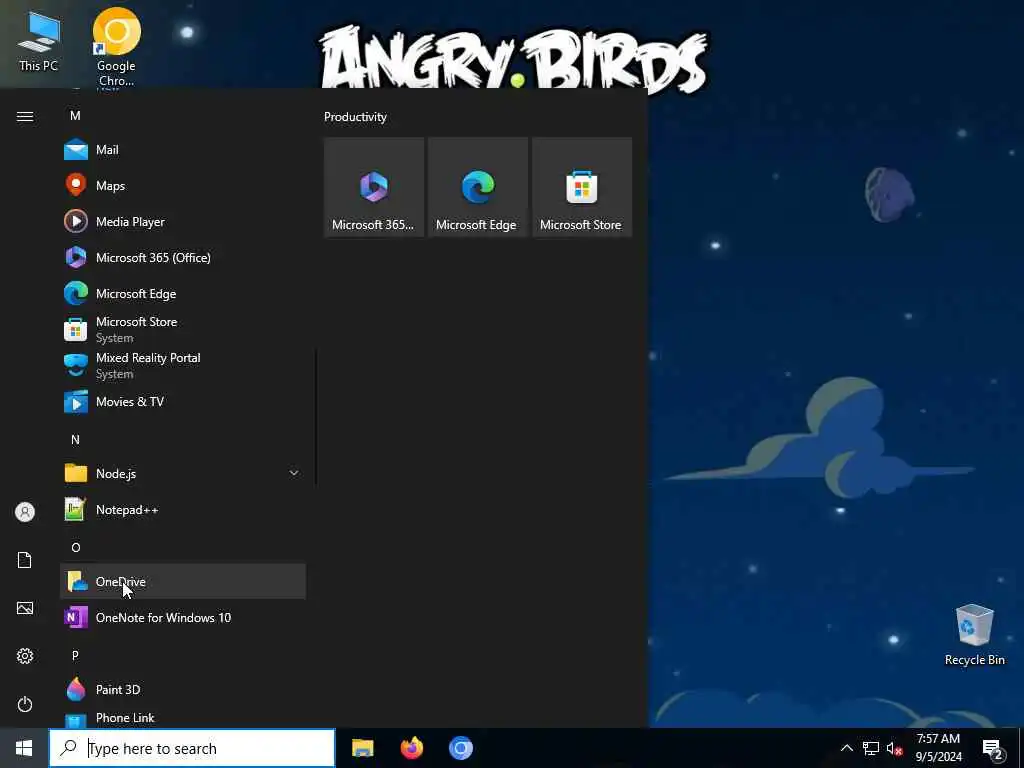1024x768 pixels.
Task: Jump to letter M section header
Action: click(75, 116)
